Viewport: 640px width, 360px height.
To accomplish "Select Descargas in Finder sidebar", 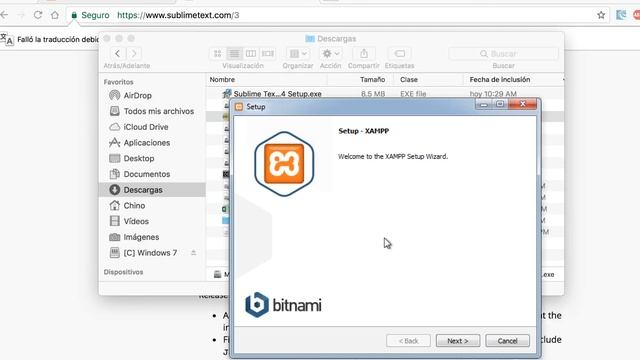I will [152, 190].
